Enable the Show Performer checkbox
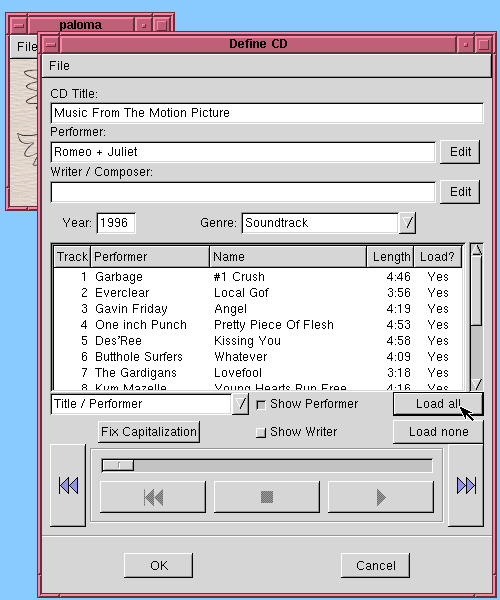 click(x=261, y=404)
